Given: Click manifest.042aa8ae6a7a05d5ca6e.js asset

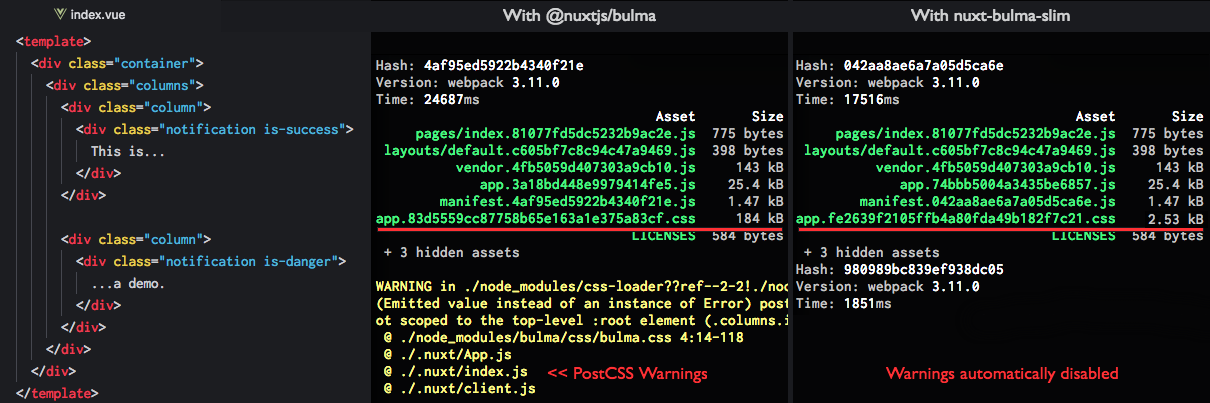Looking at the screenshot, I should (x=987, y=201).
